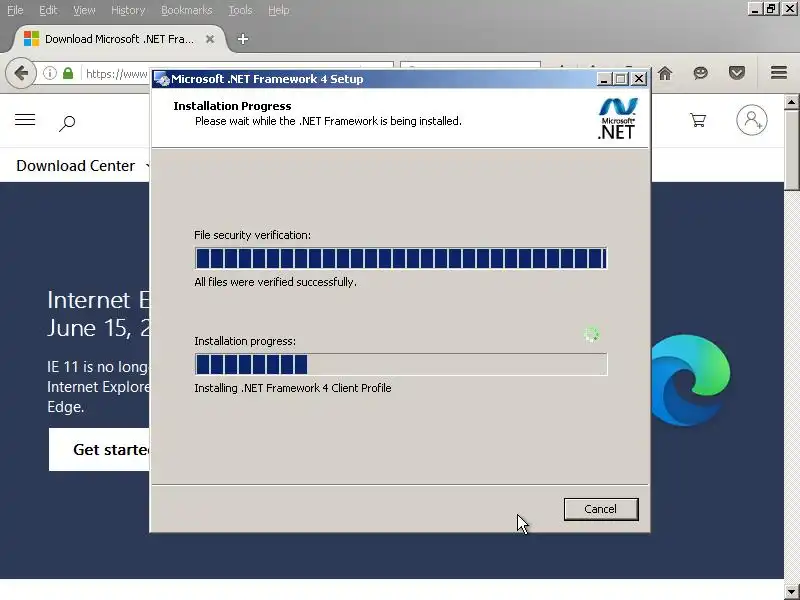Screen dimensions: 800x600
Task: Click the Setup dialog title bar icon
Action: [x=162, y=79]
